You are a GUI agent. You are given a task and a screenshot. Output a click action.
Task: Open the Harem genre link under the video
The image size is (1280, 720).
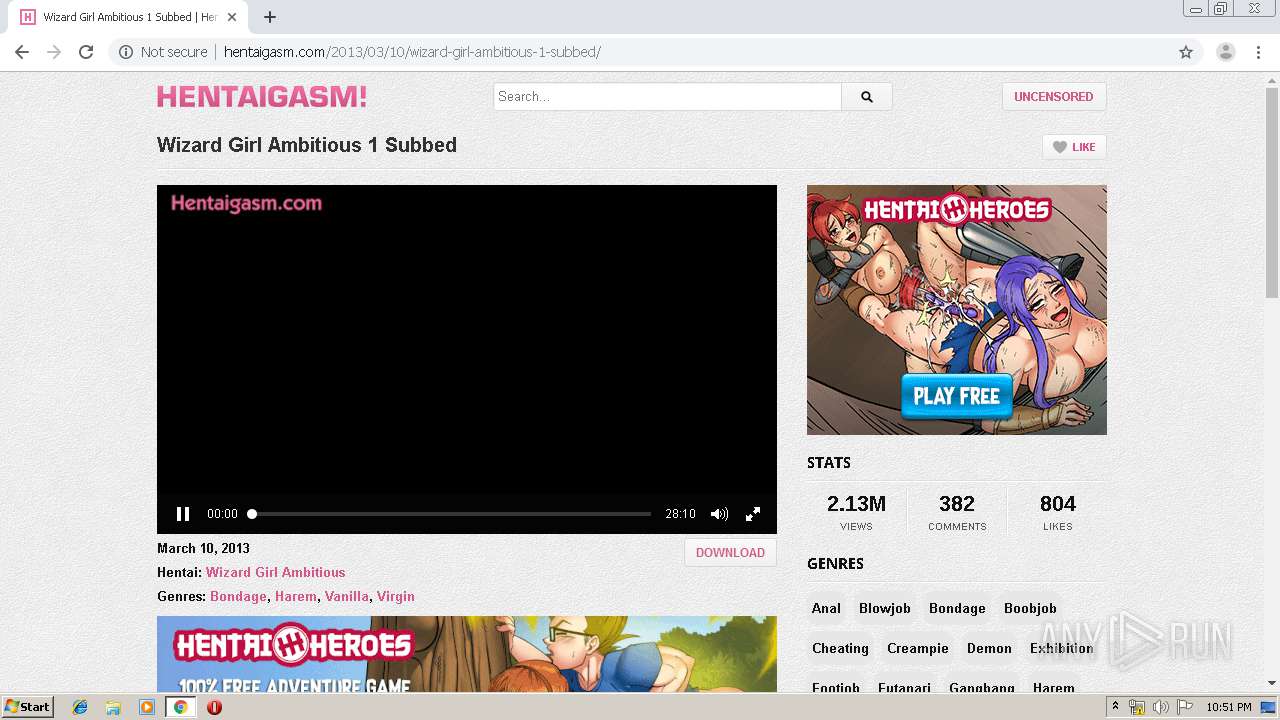click(295, 596)
